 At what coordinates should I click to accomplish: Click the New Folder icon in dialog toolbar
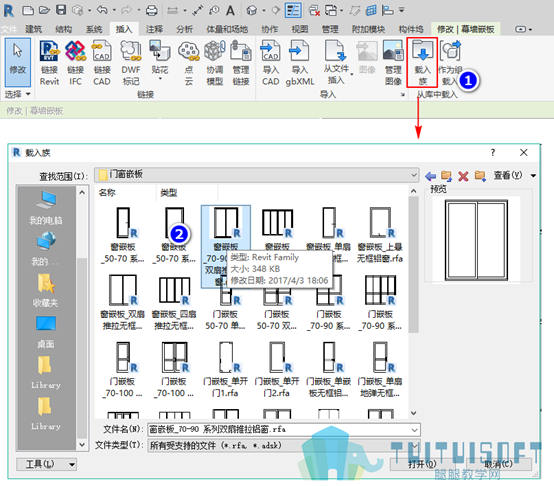[480, 176]
